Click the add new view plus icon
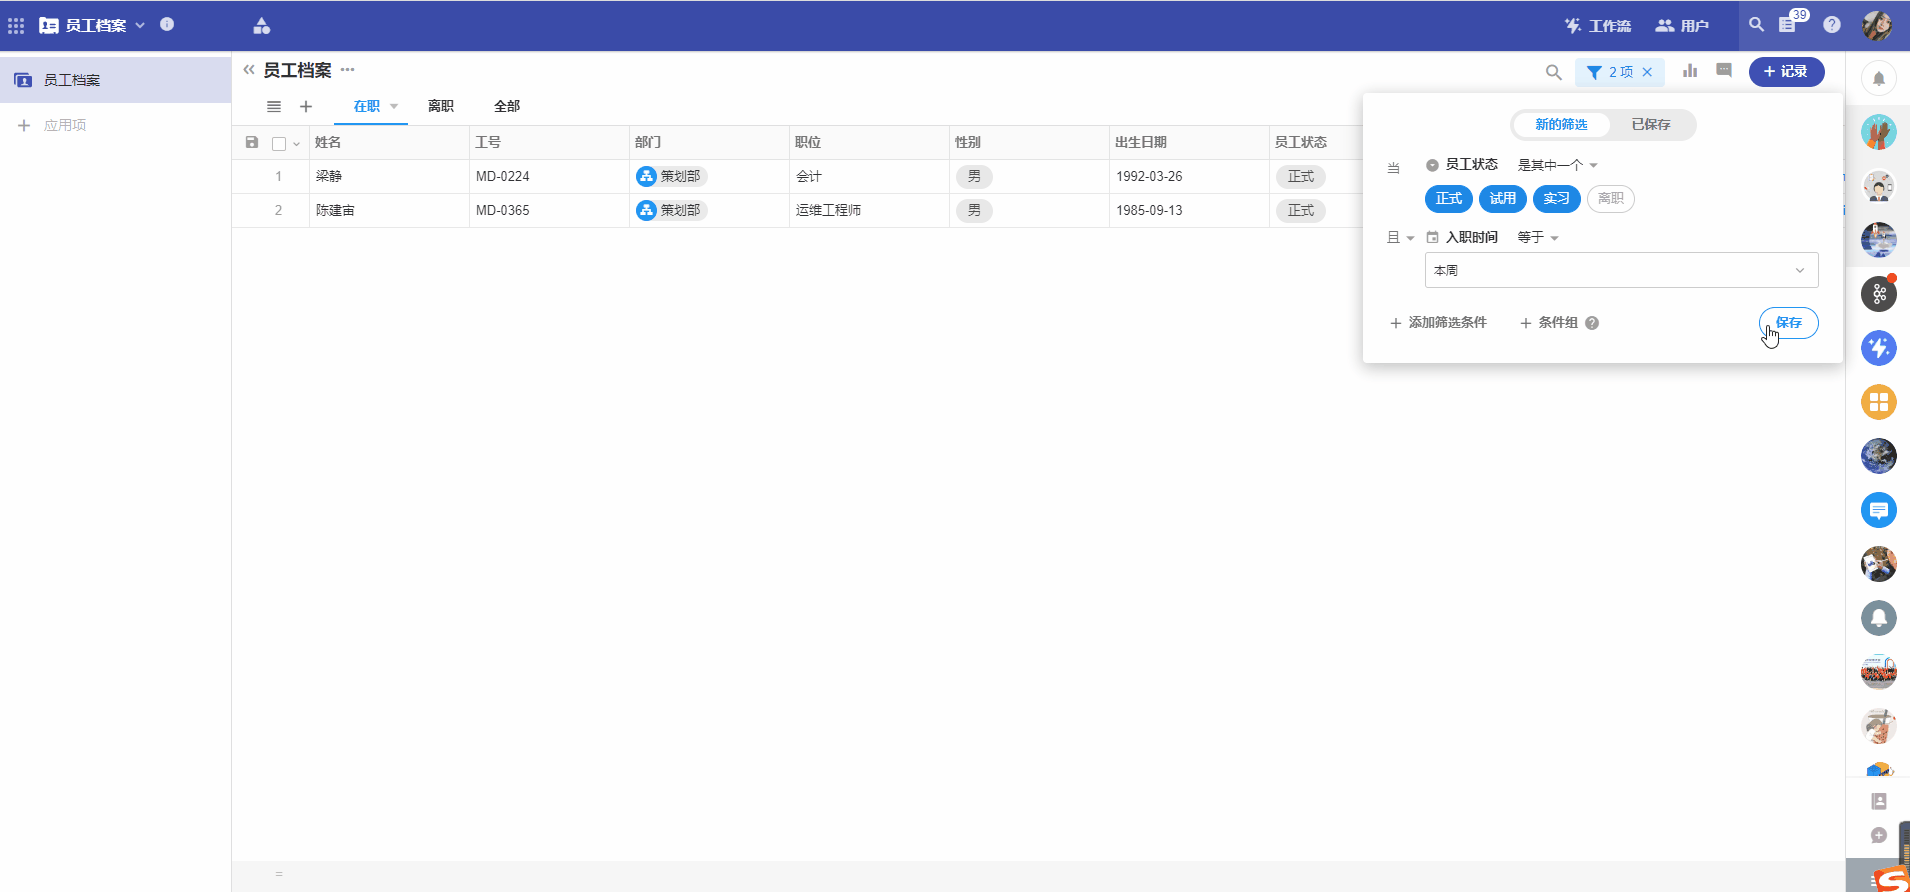 306,106
